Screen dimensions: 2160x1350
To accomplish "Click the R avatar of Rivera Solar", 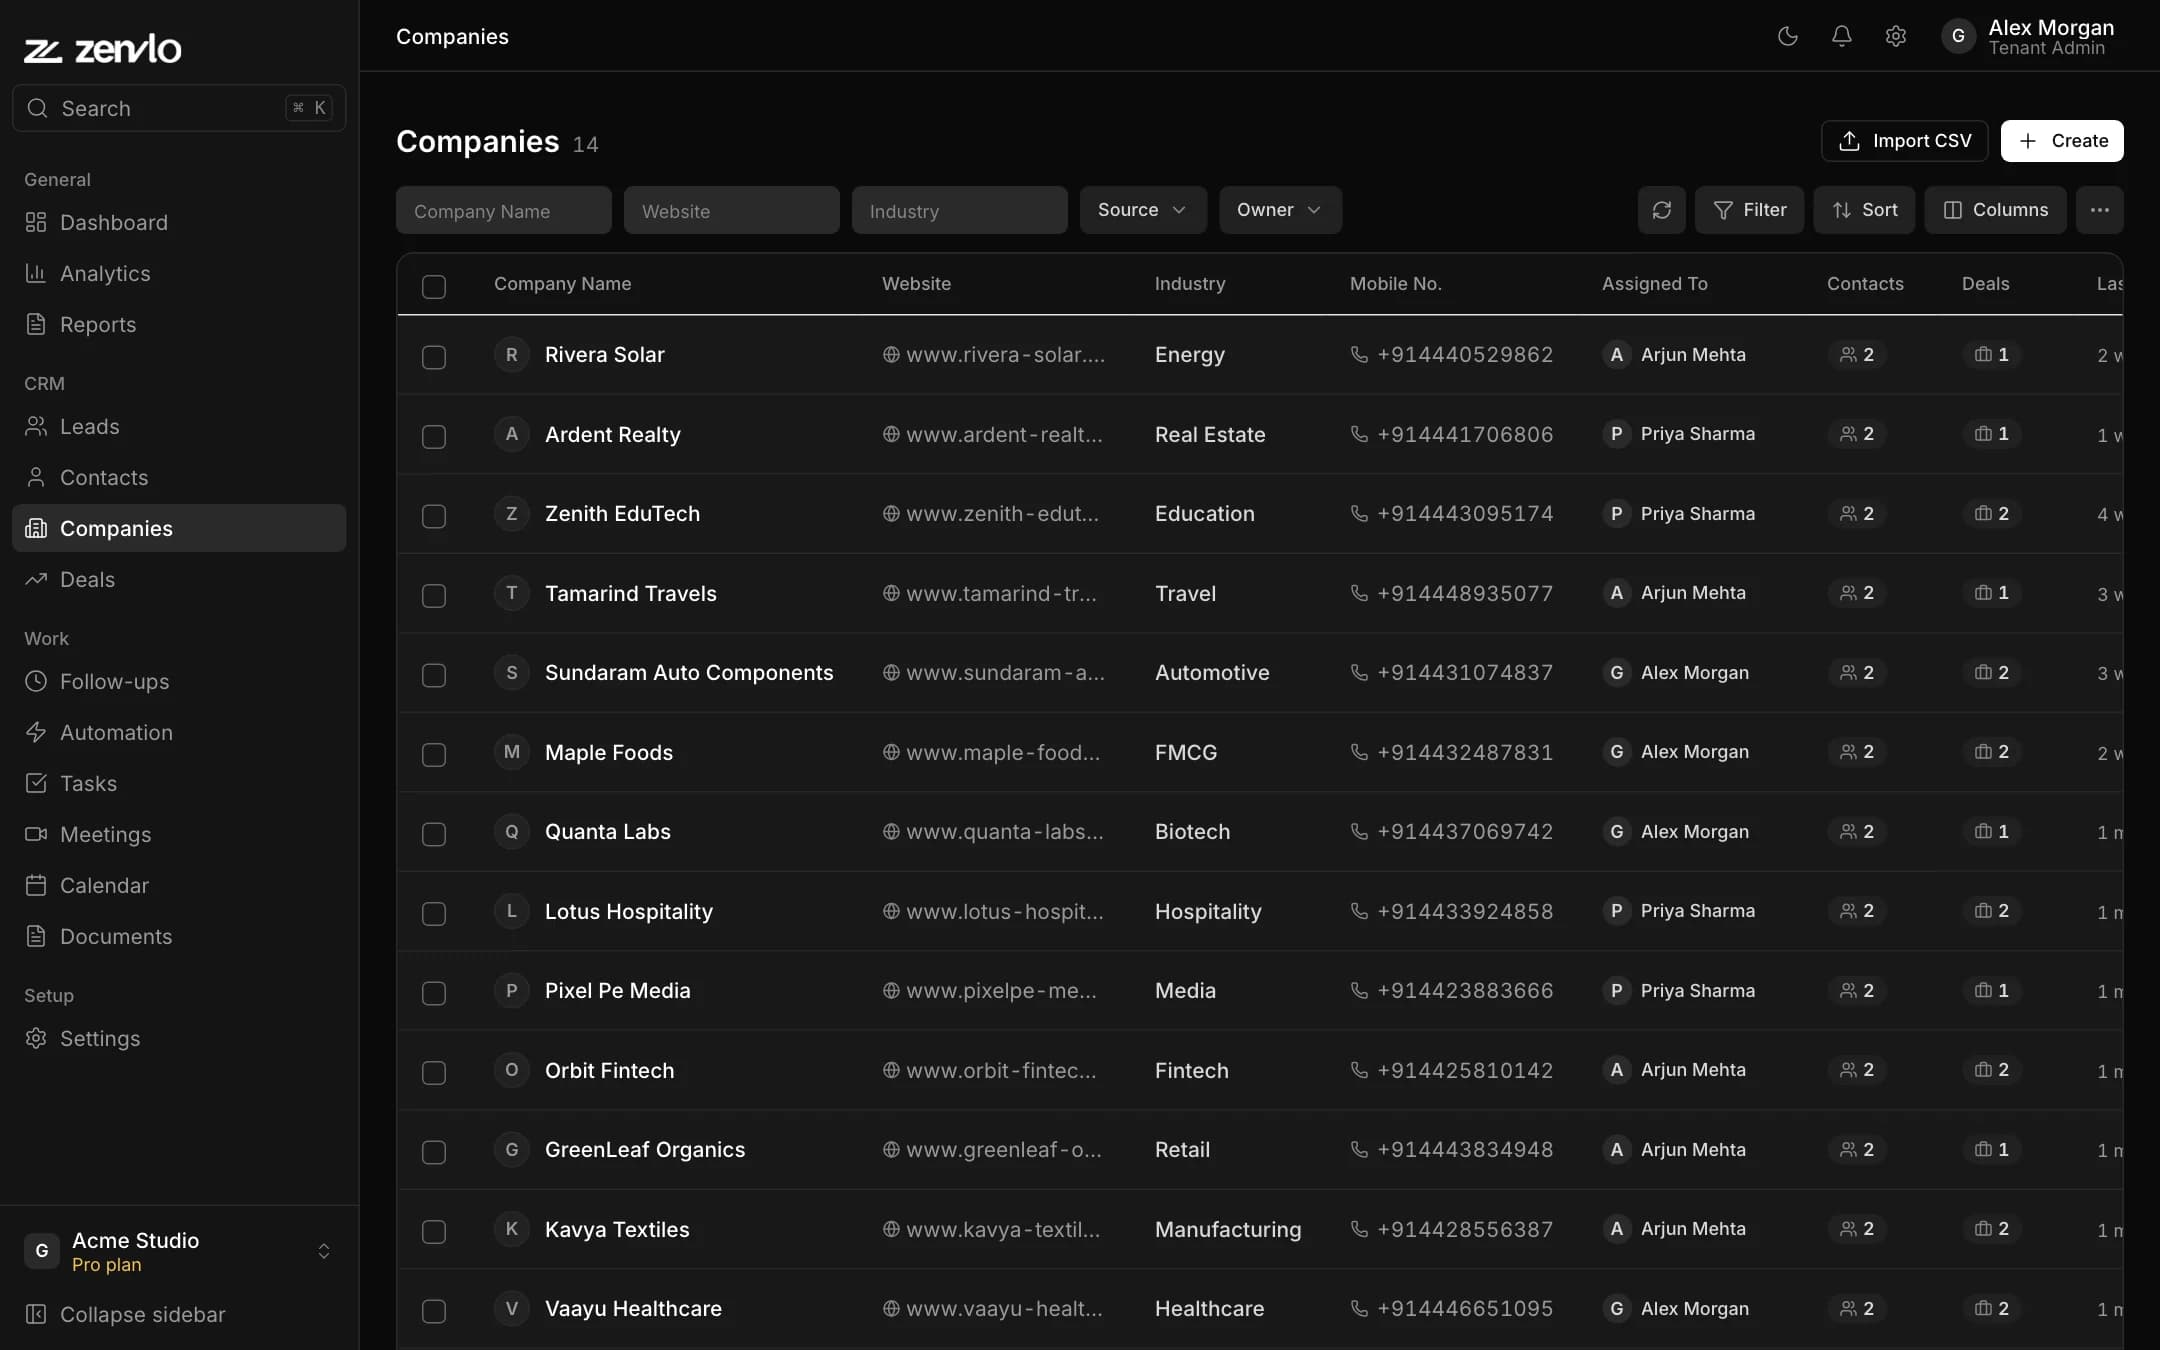I will point(511,354).
